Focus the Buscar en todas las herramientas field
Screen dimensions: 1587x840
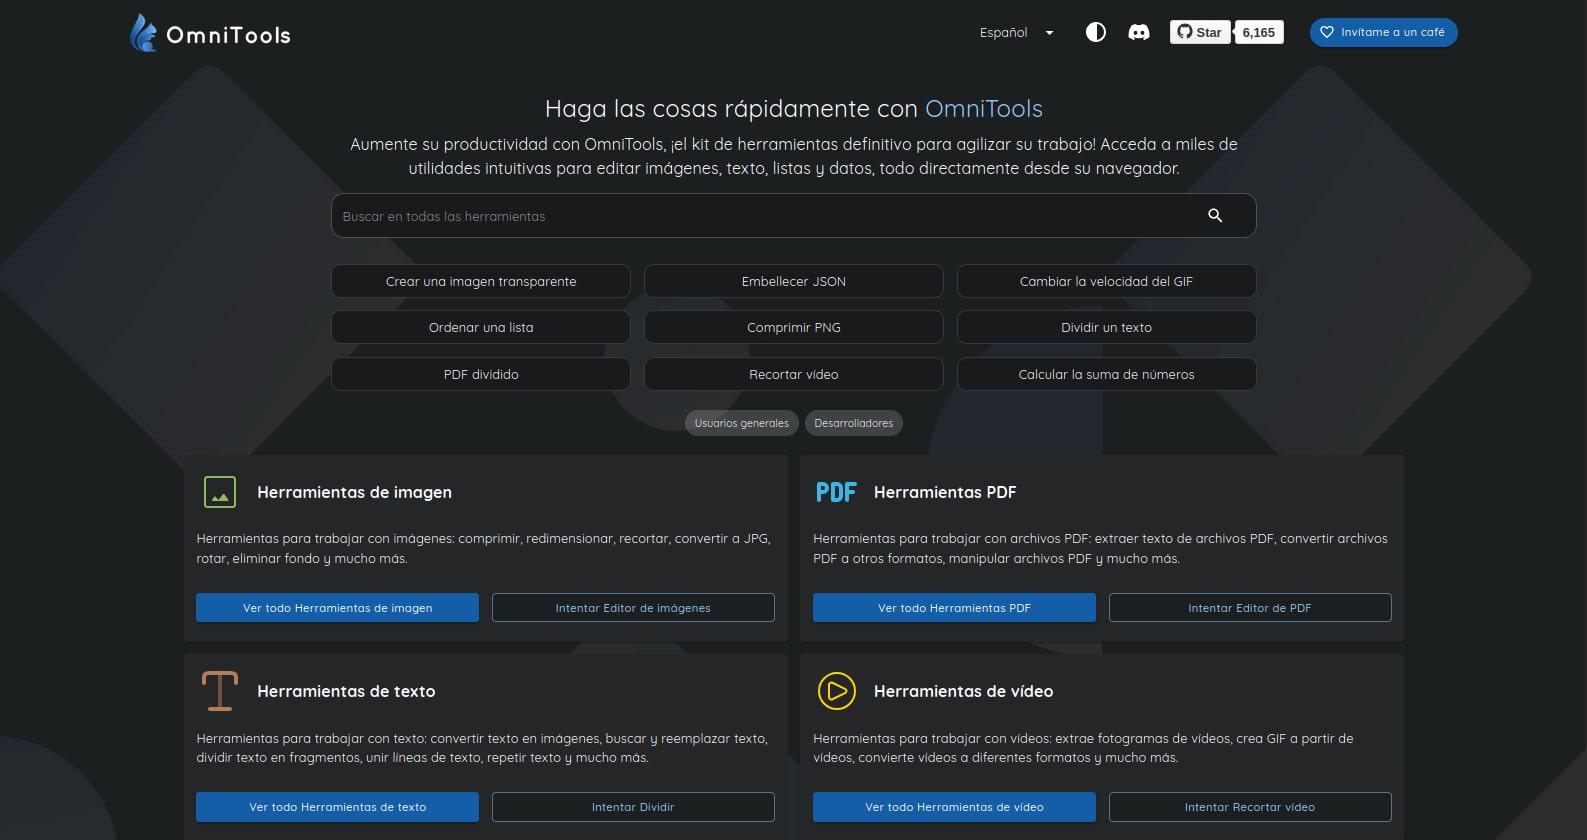(x=760, y=216)
